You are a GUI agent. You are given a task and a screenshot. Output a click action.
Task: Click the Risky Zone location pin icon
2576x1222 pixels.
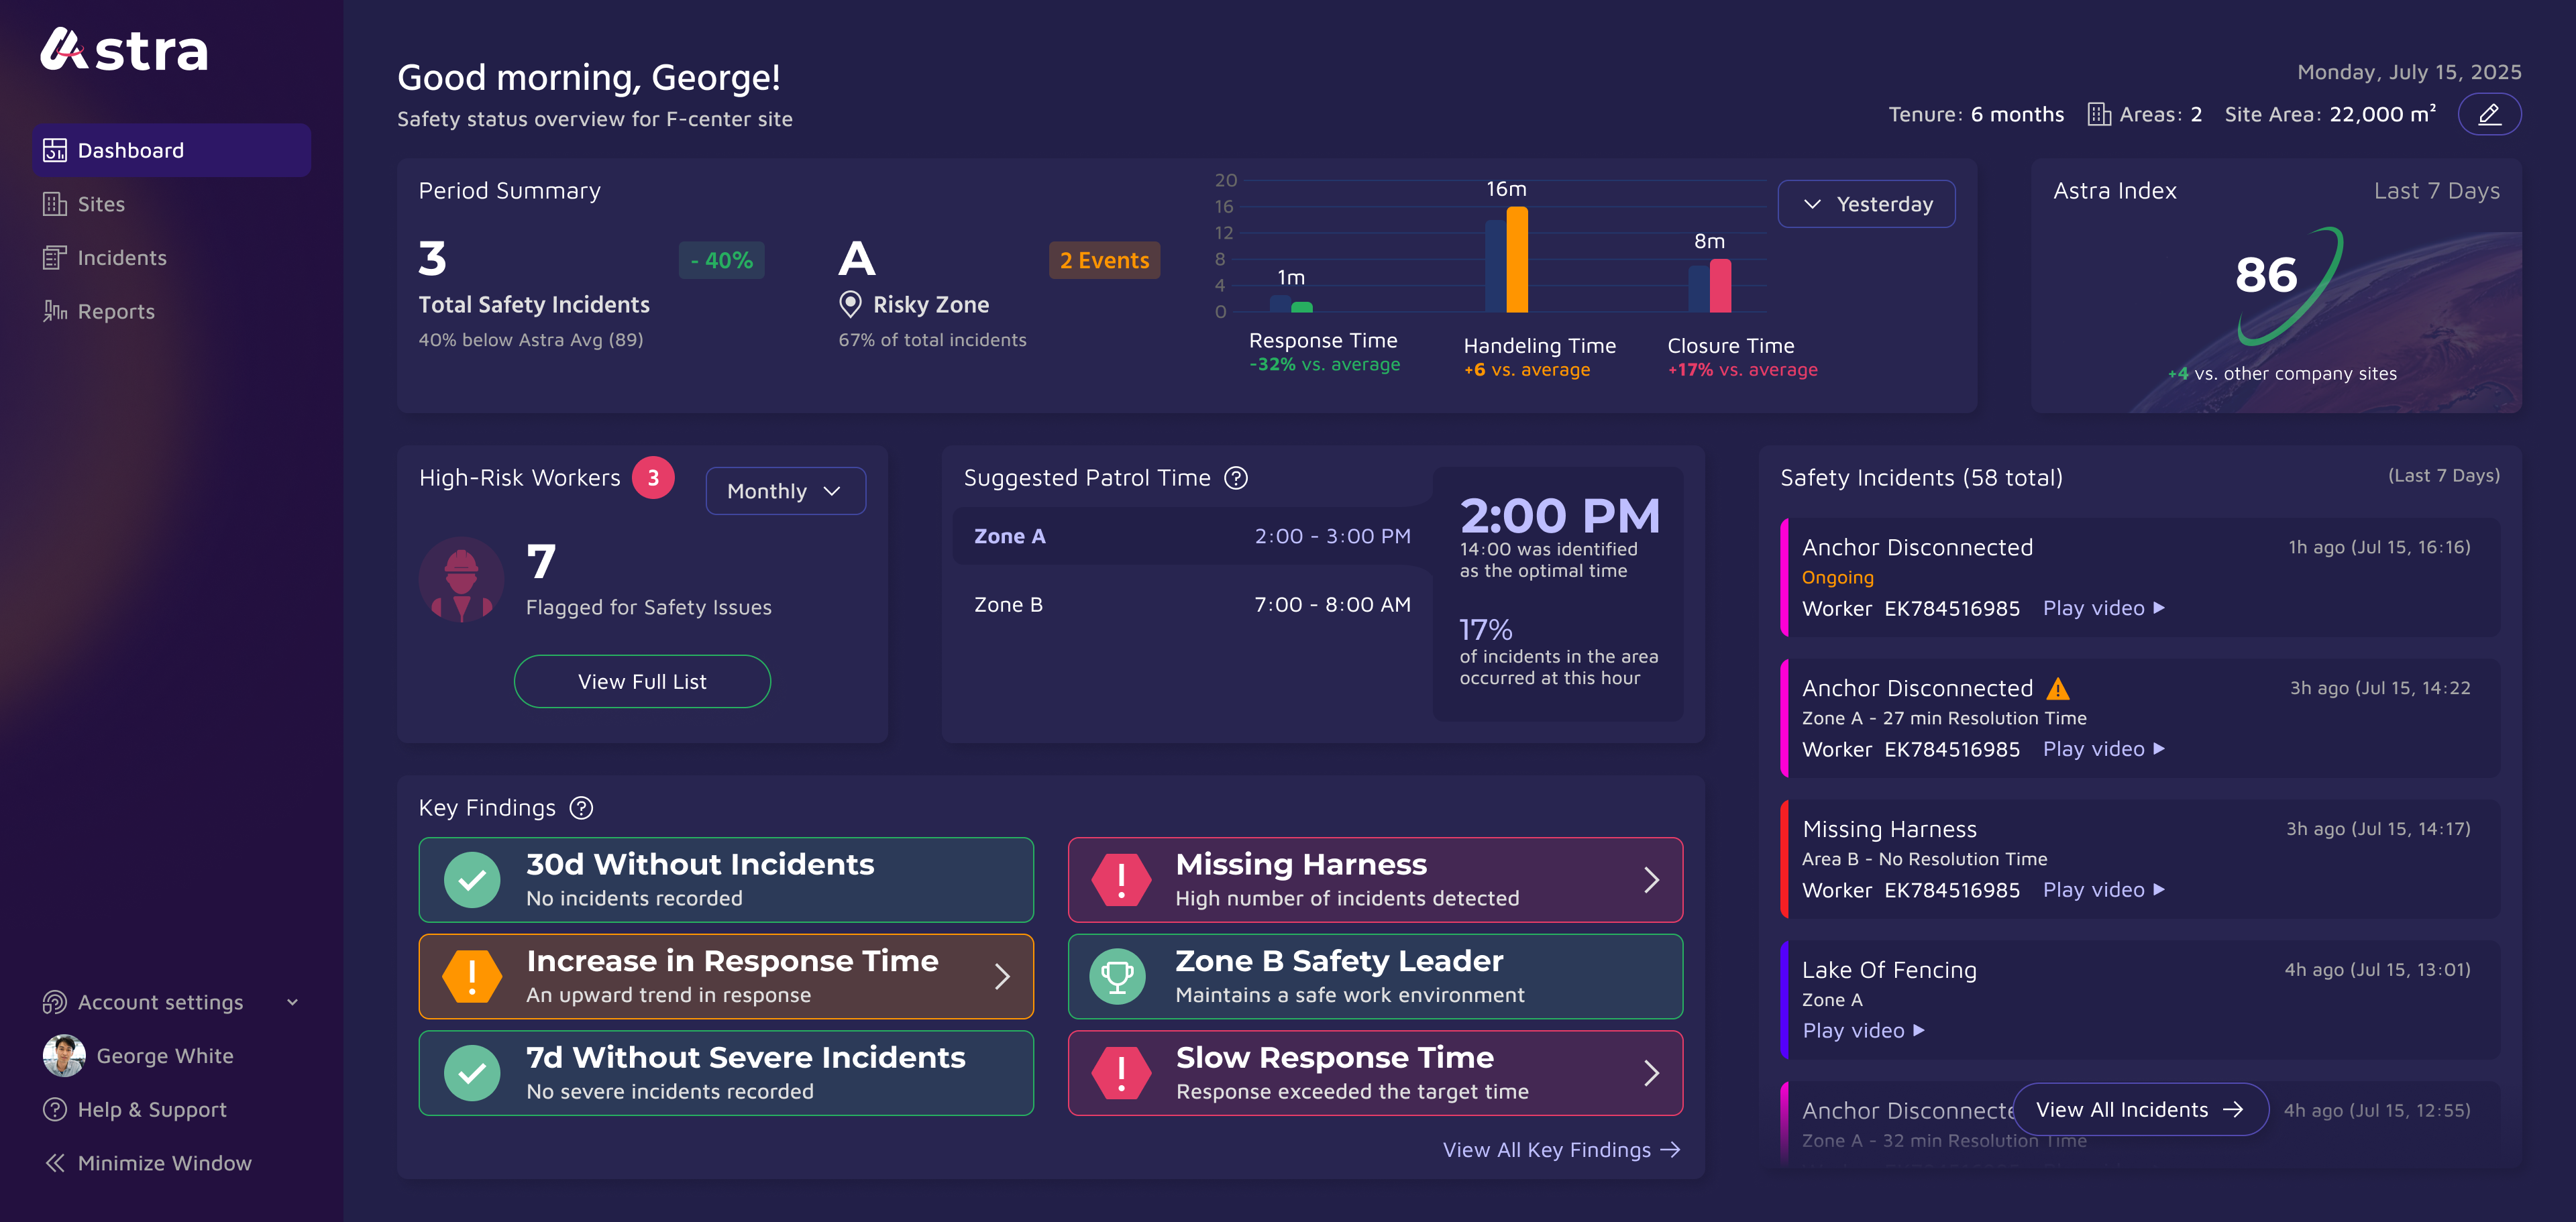coord(850,304)
